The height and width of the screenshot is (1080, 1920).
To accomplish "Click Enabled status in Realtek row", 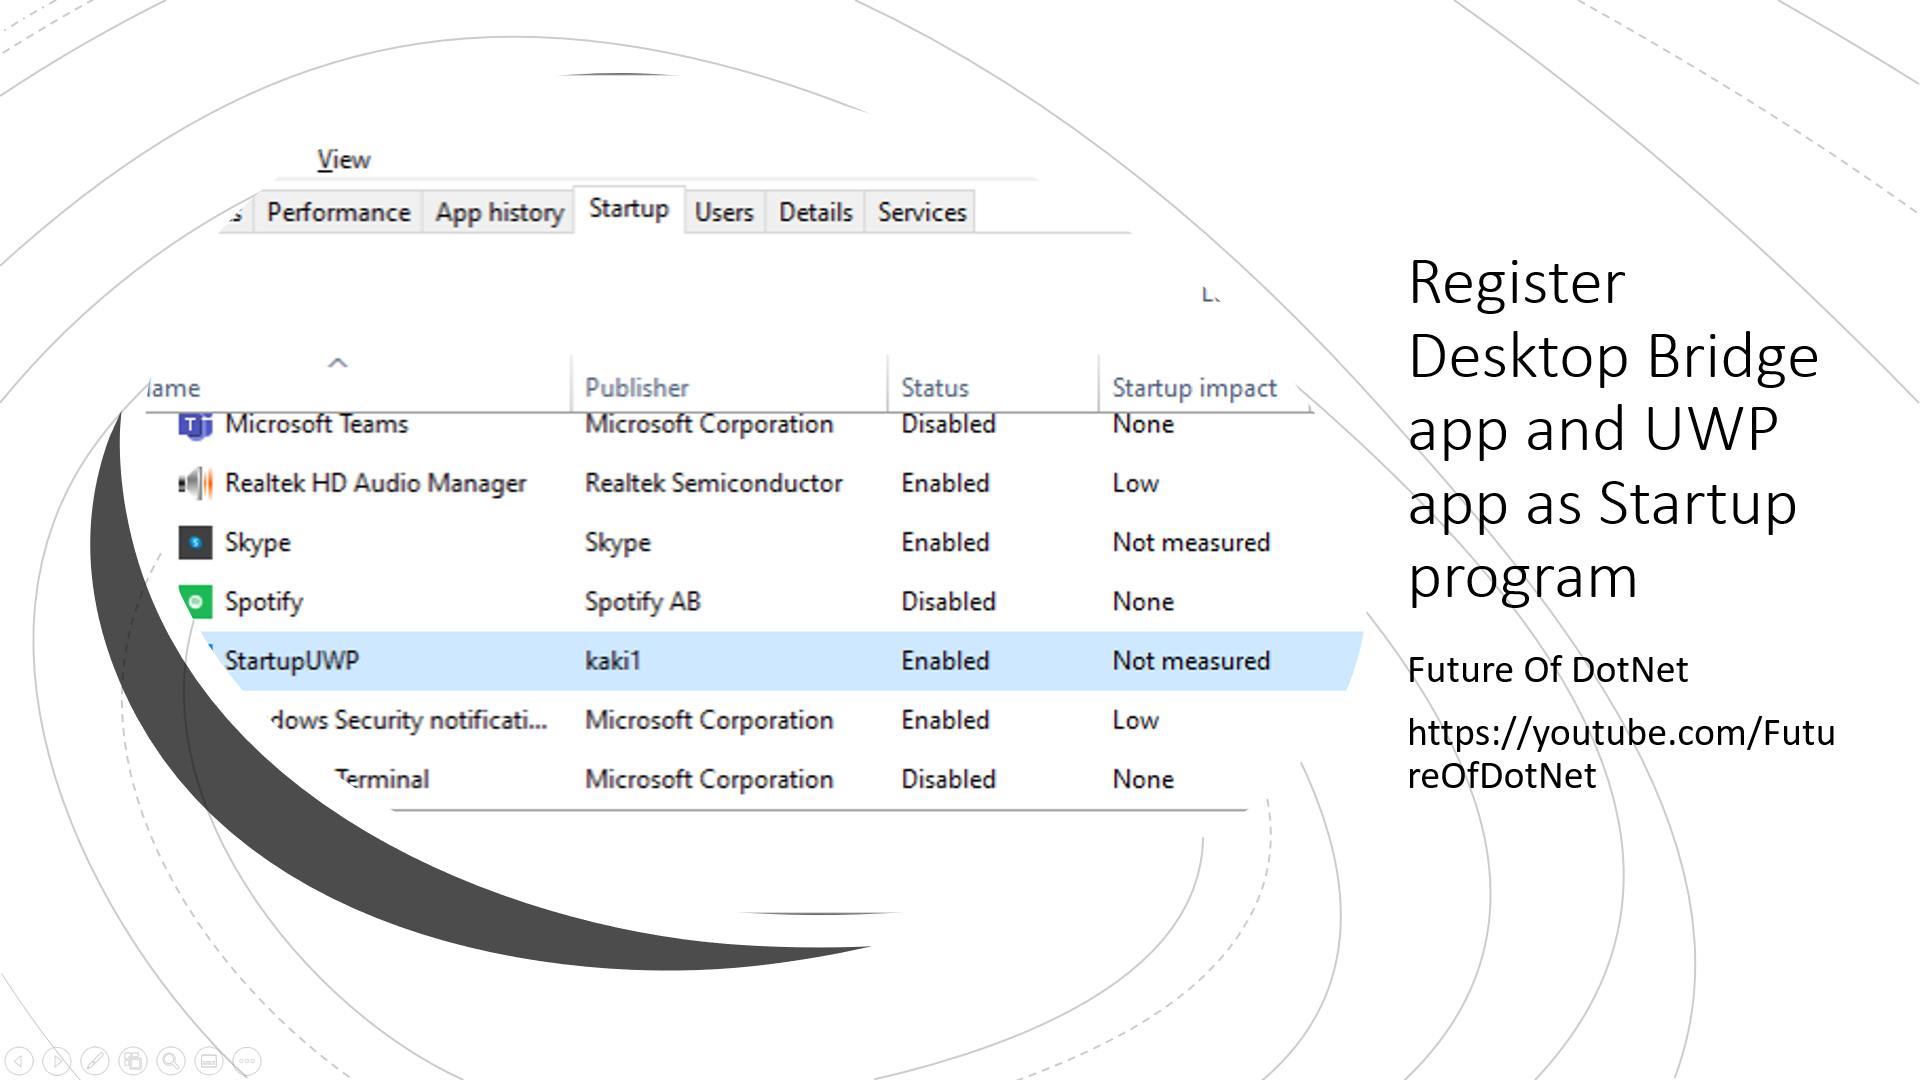I will click(945, 484).
